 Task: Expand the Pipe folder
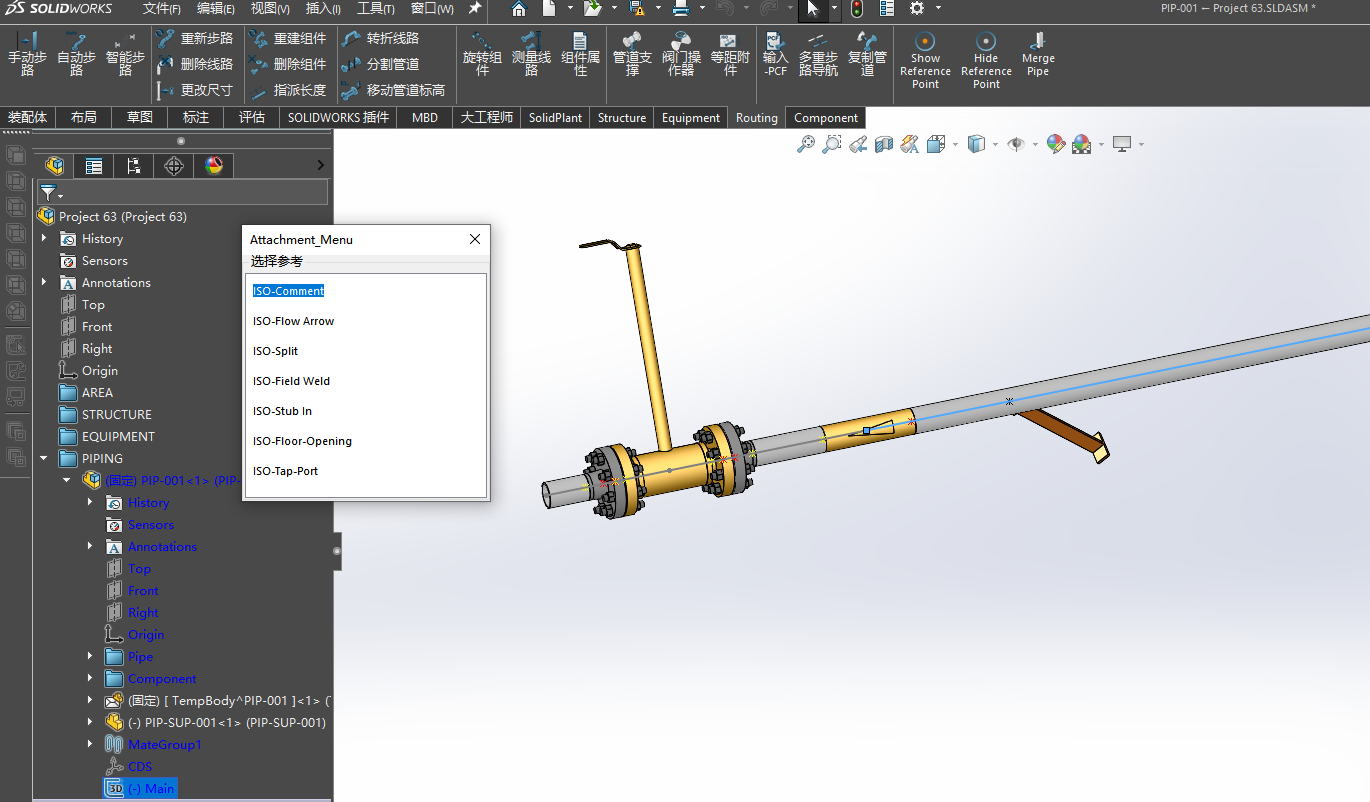90,656
